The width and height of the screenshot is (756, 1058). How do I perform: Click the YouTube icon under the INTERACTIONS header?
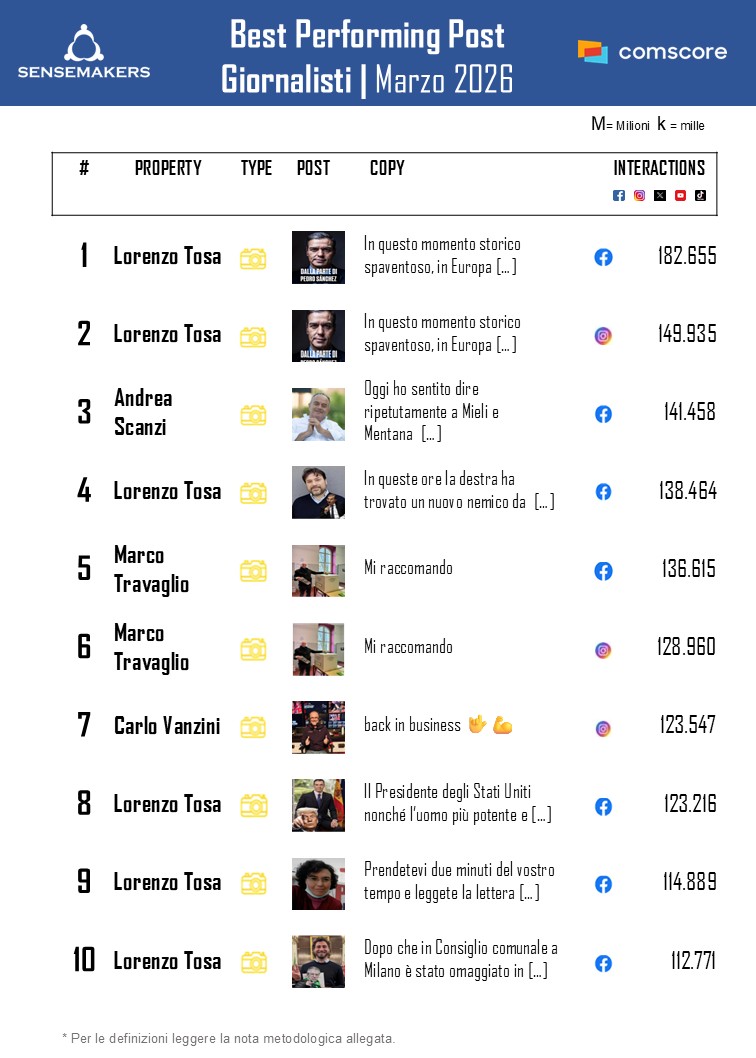680,195
